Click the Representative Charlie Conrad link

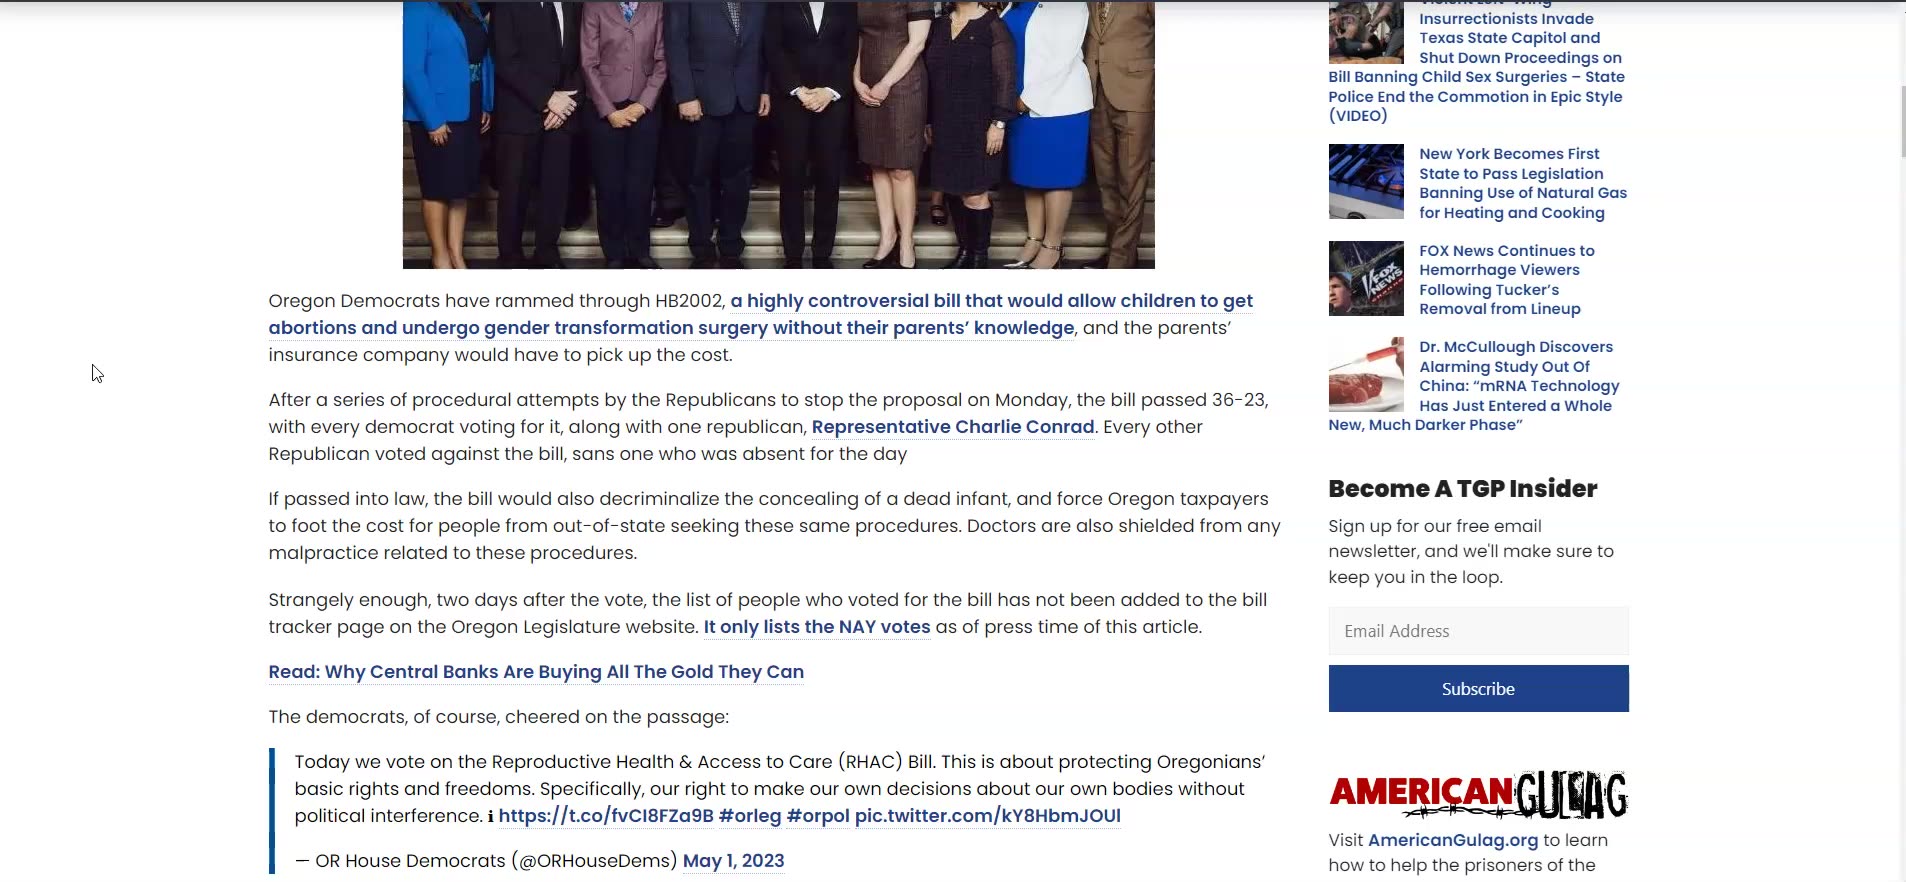(x=952, y=427)
